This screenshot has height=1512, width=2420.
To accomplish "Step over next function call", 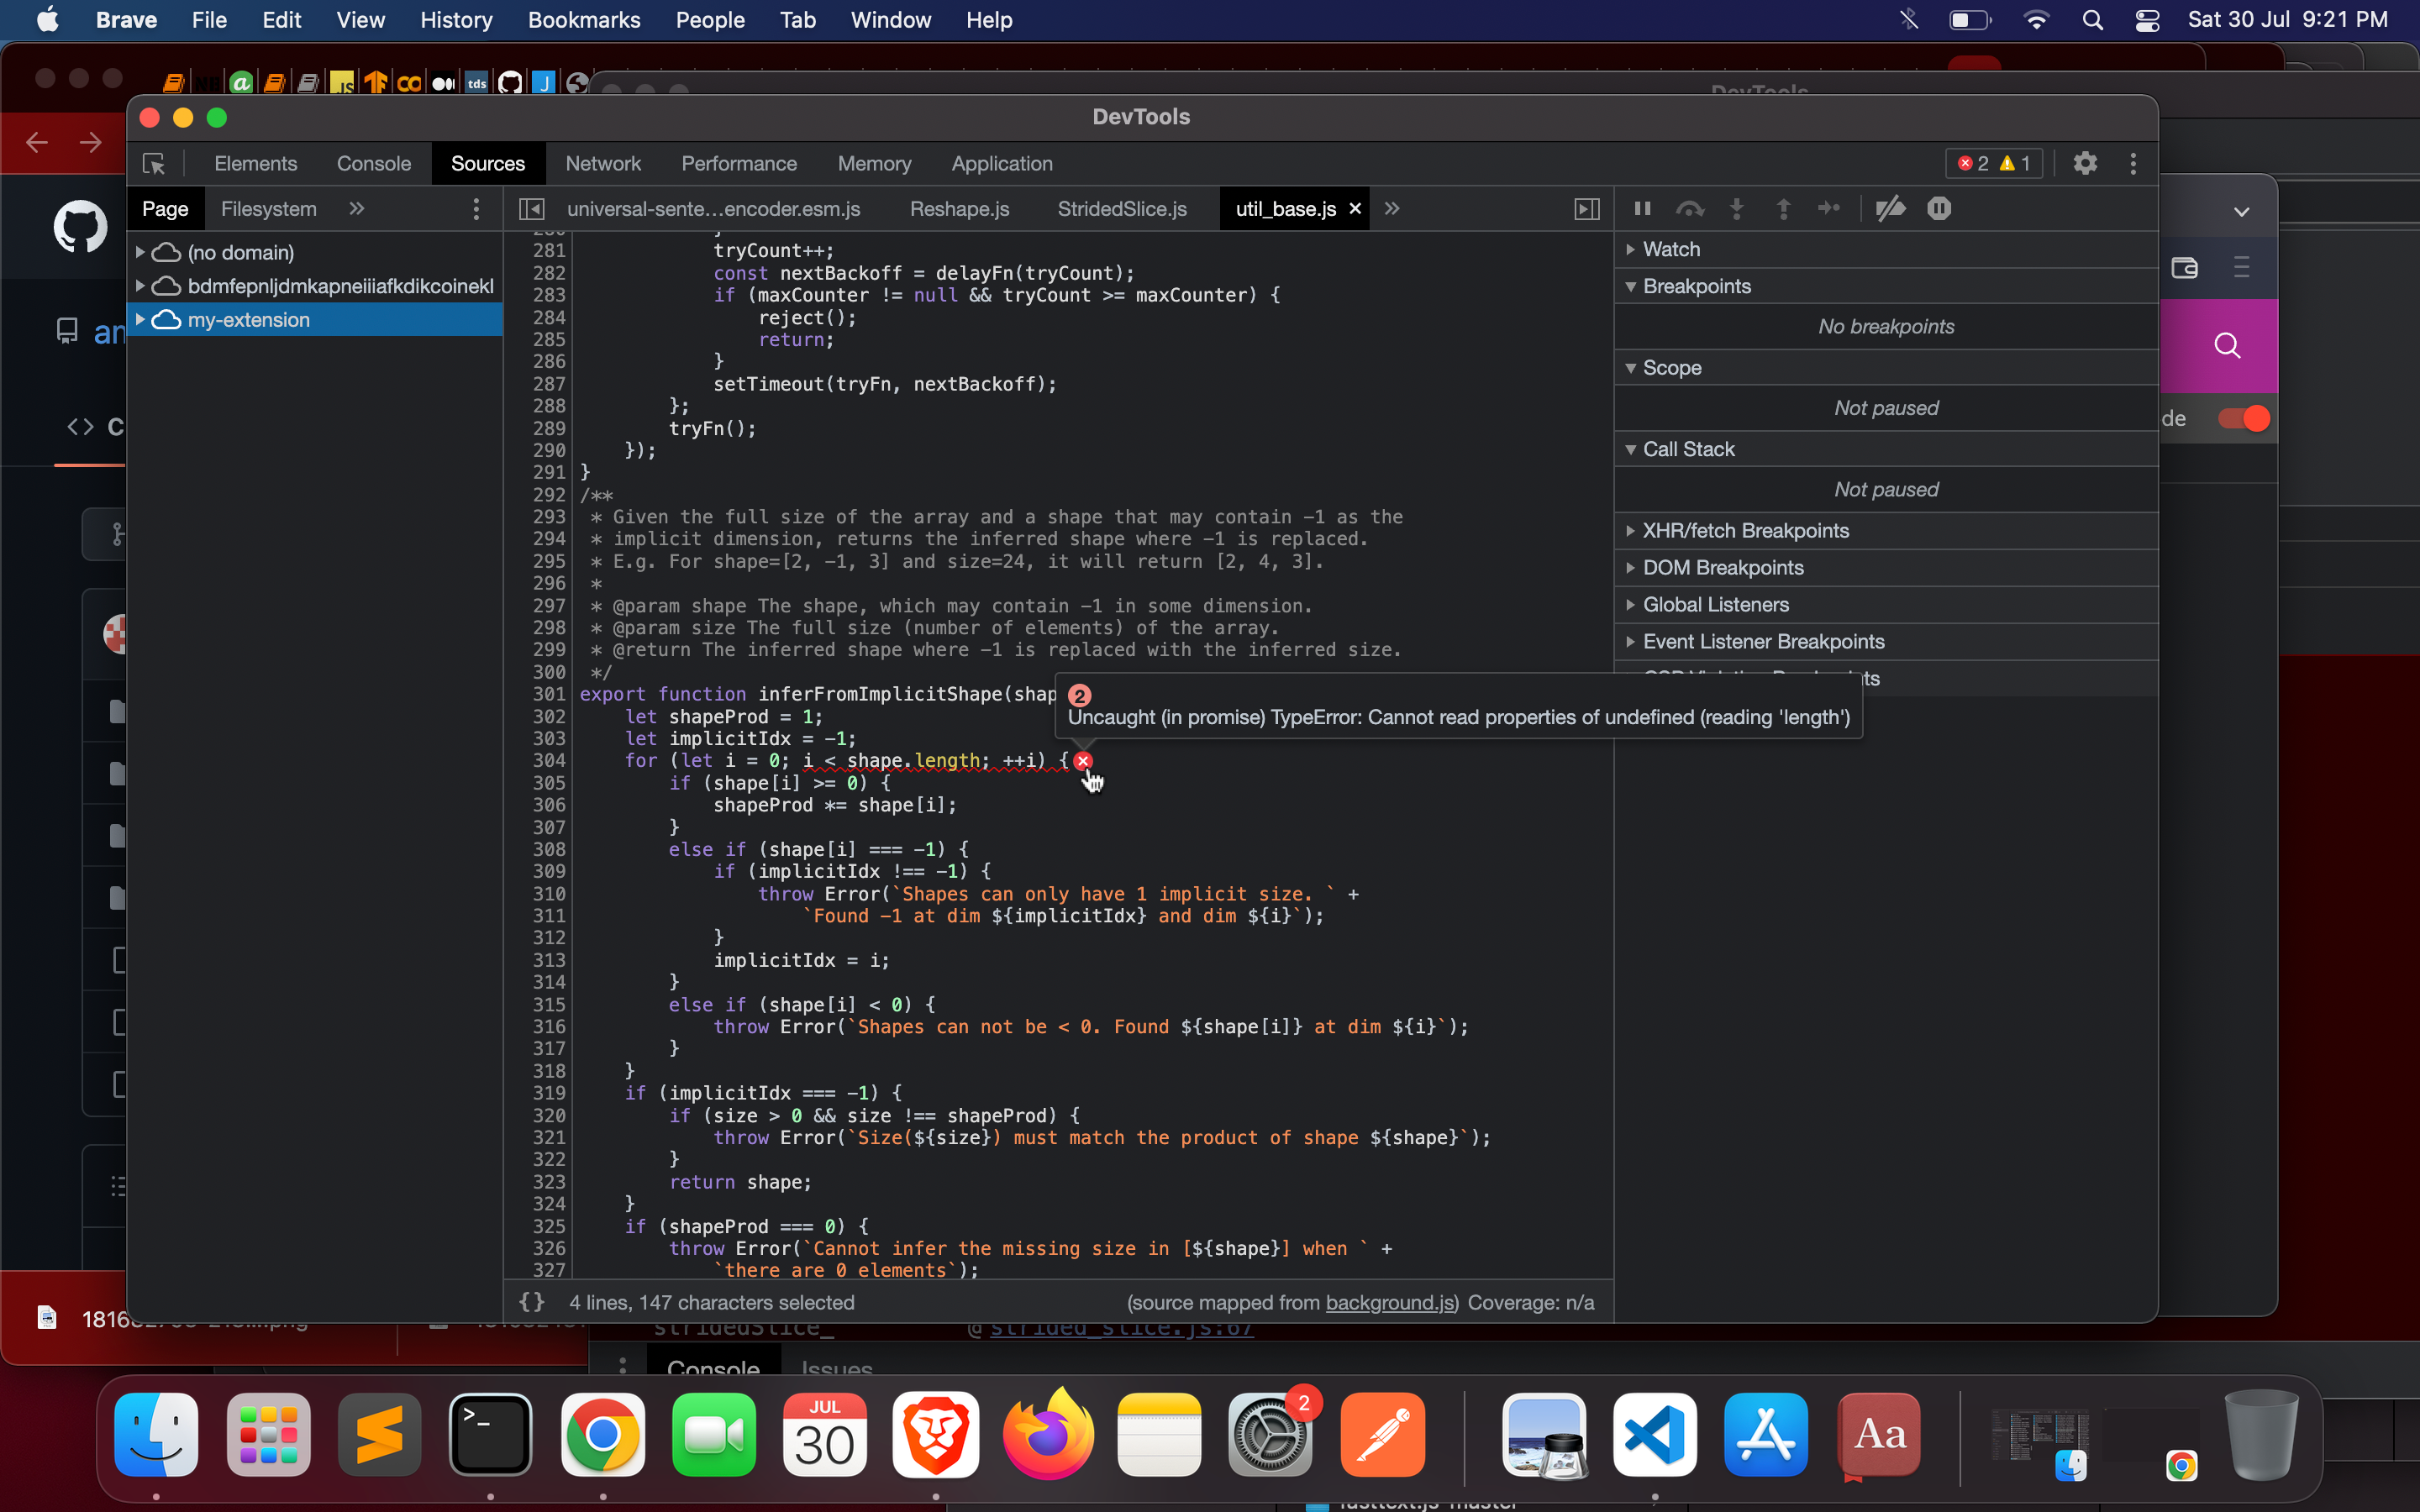I will (x=1690, y=209).
